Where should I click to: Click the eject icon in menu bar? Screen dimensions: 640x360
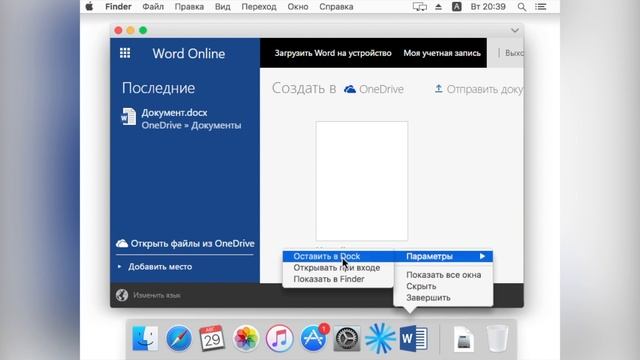tap(438, 7)
